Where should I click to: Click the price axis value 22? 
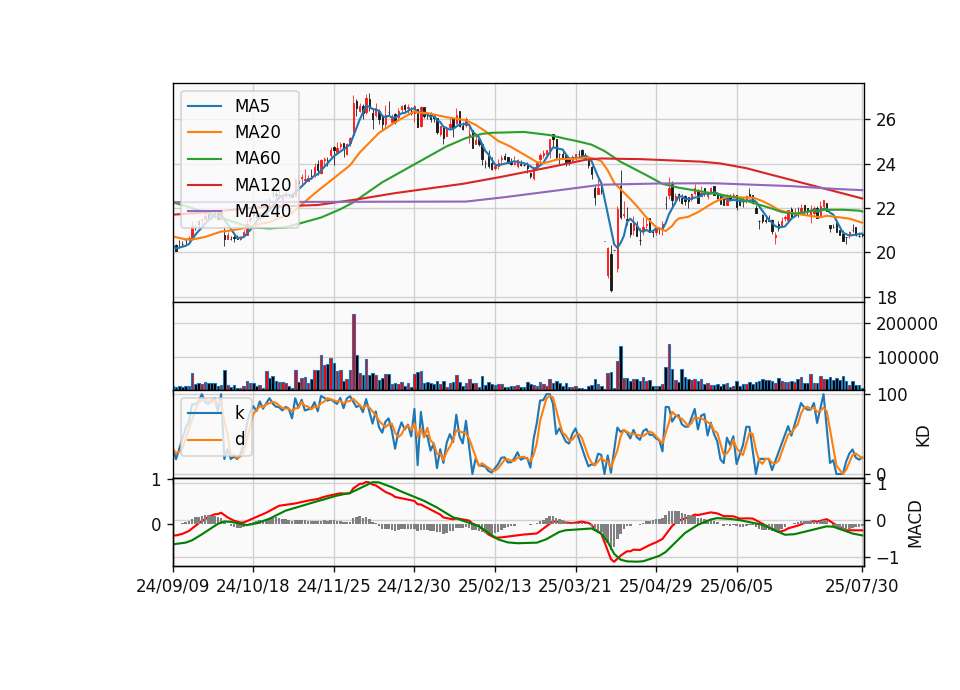point(886,209)
